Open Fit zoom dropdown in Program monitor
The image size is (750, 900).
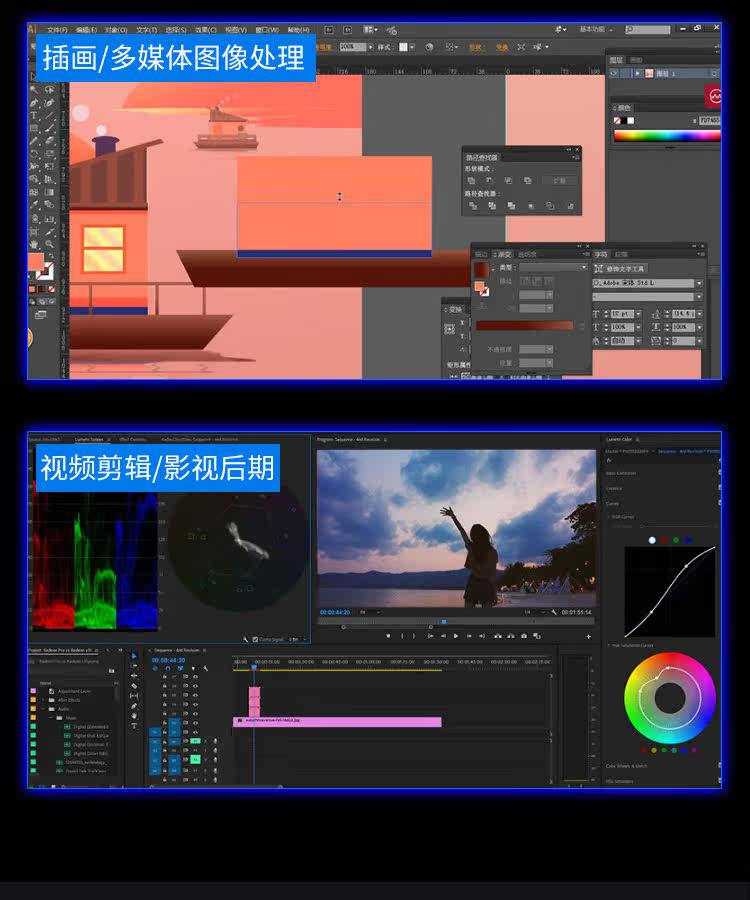pyautogui.click(x=370, y=612)
